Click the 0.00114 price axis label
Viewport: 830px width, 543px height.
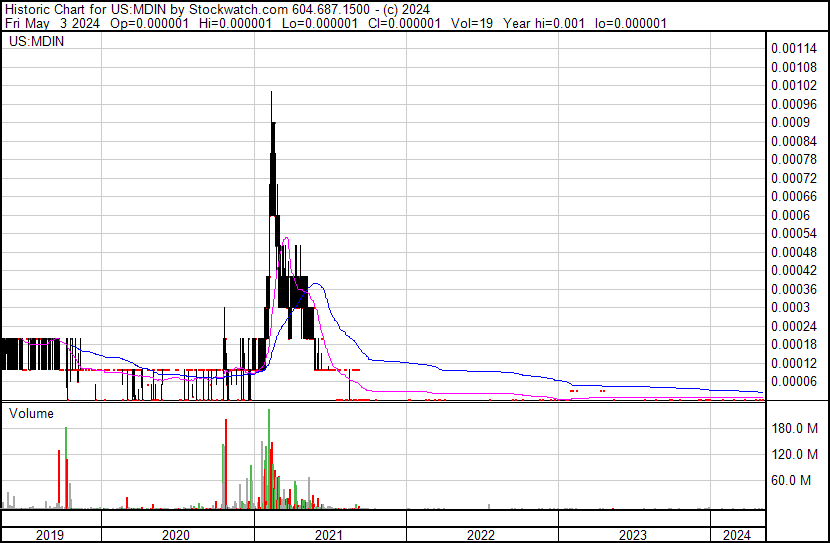point(794,48)
